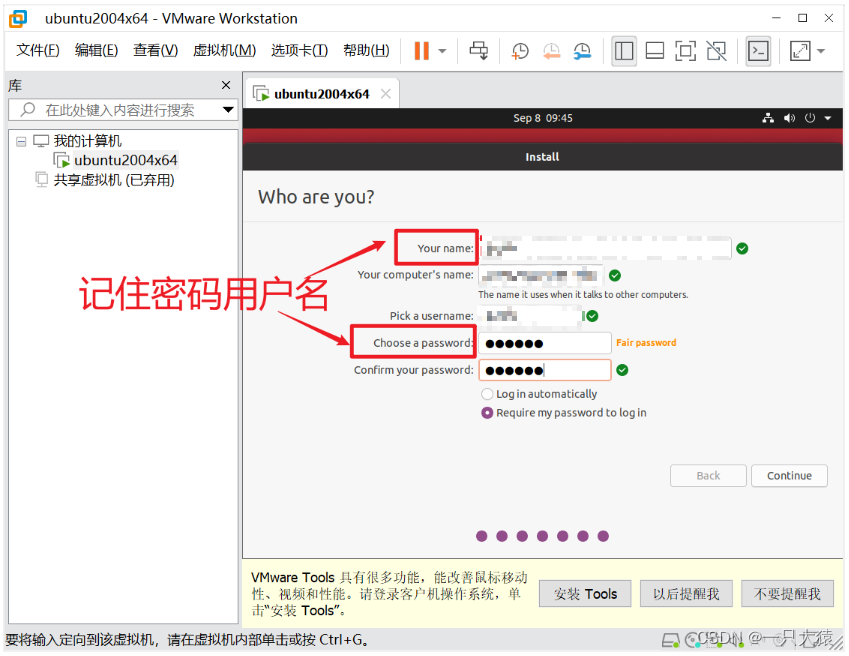This screenshot has width=849, height=656.
Task: Click the 不要提醒我 button
Action: (787, 594)
